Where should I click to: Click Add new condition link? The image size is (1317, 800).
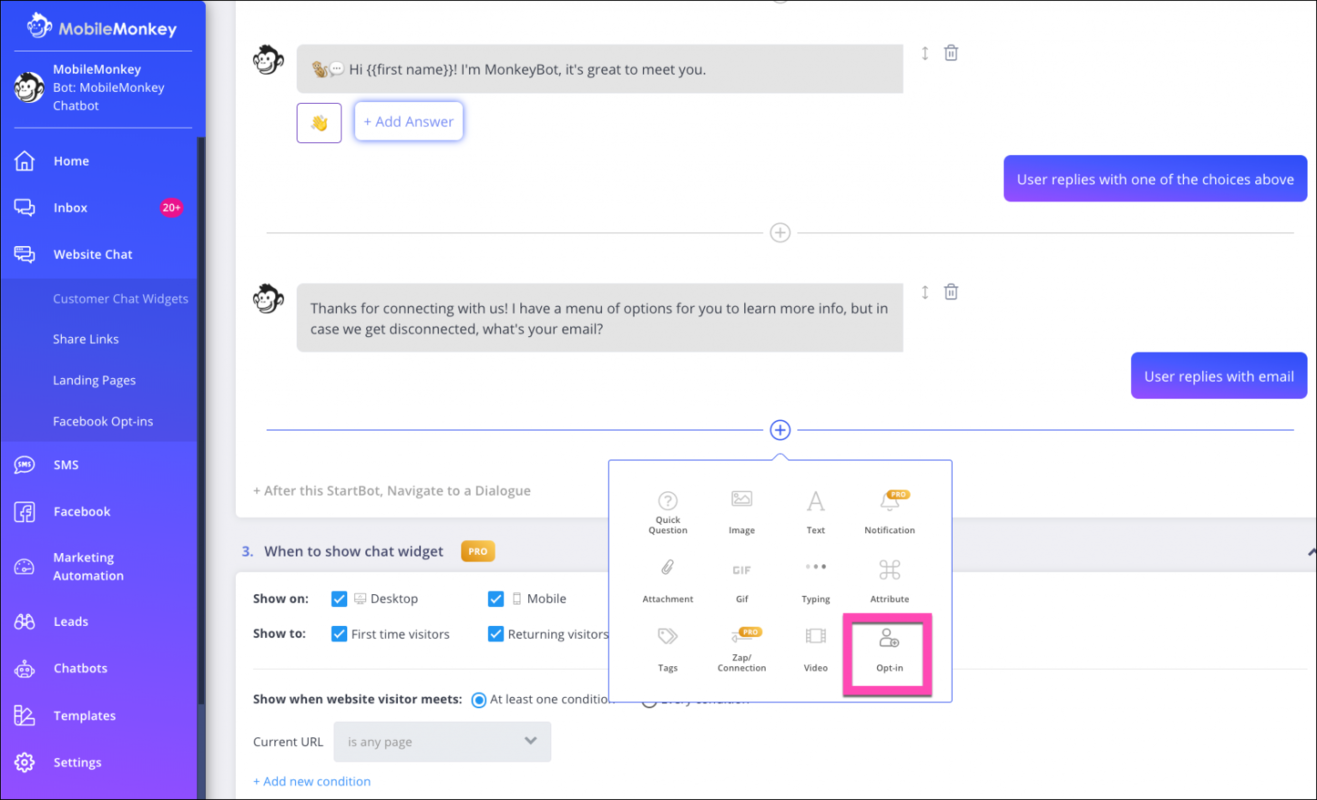tap(312, 782)
